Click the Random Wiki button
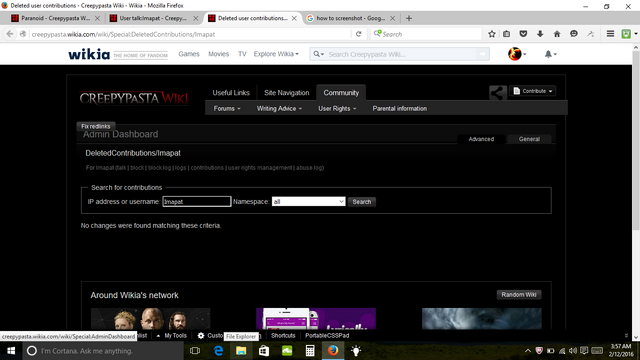The width and height of the screenshot is (640, 360). pos(519,295)
